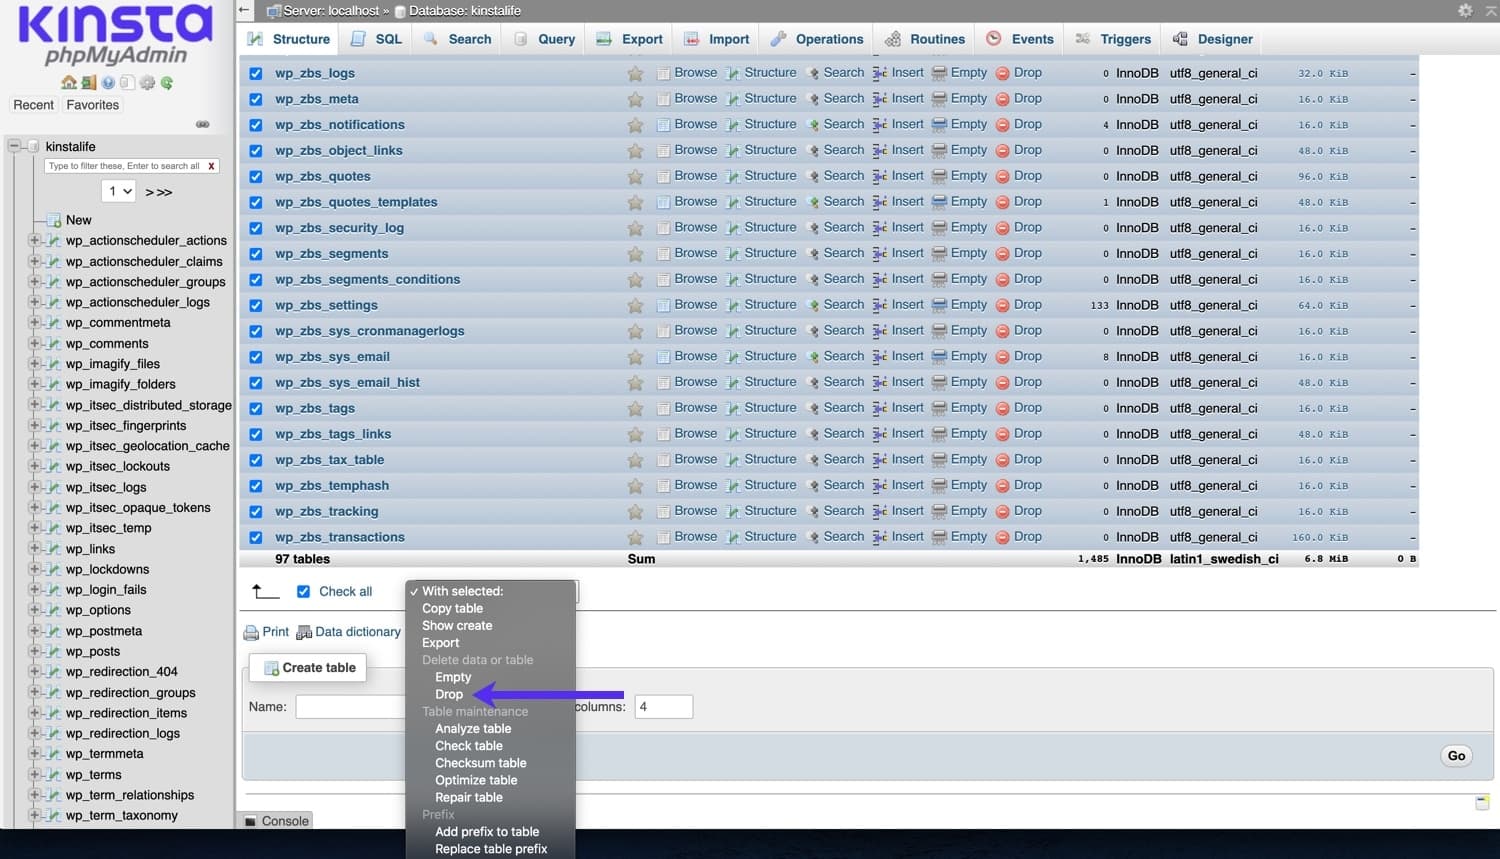Toggle the Check all checkbox

point(304,591)
